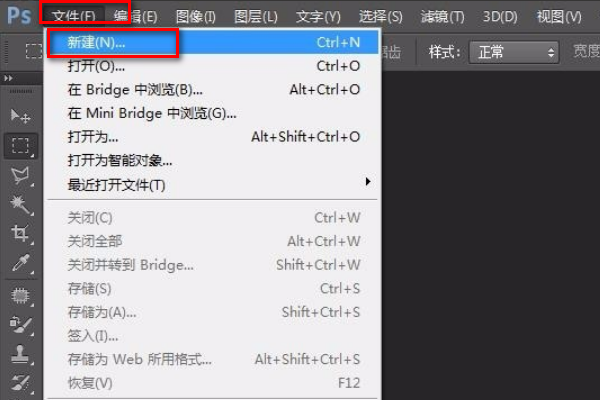Select the Crop tool
Screen dimensions: 600x400
(20, 233)
